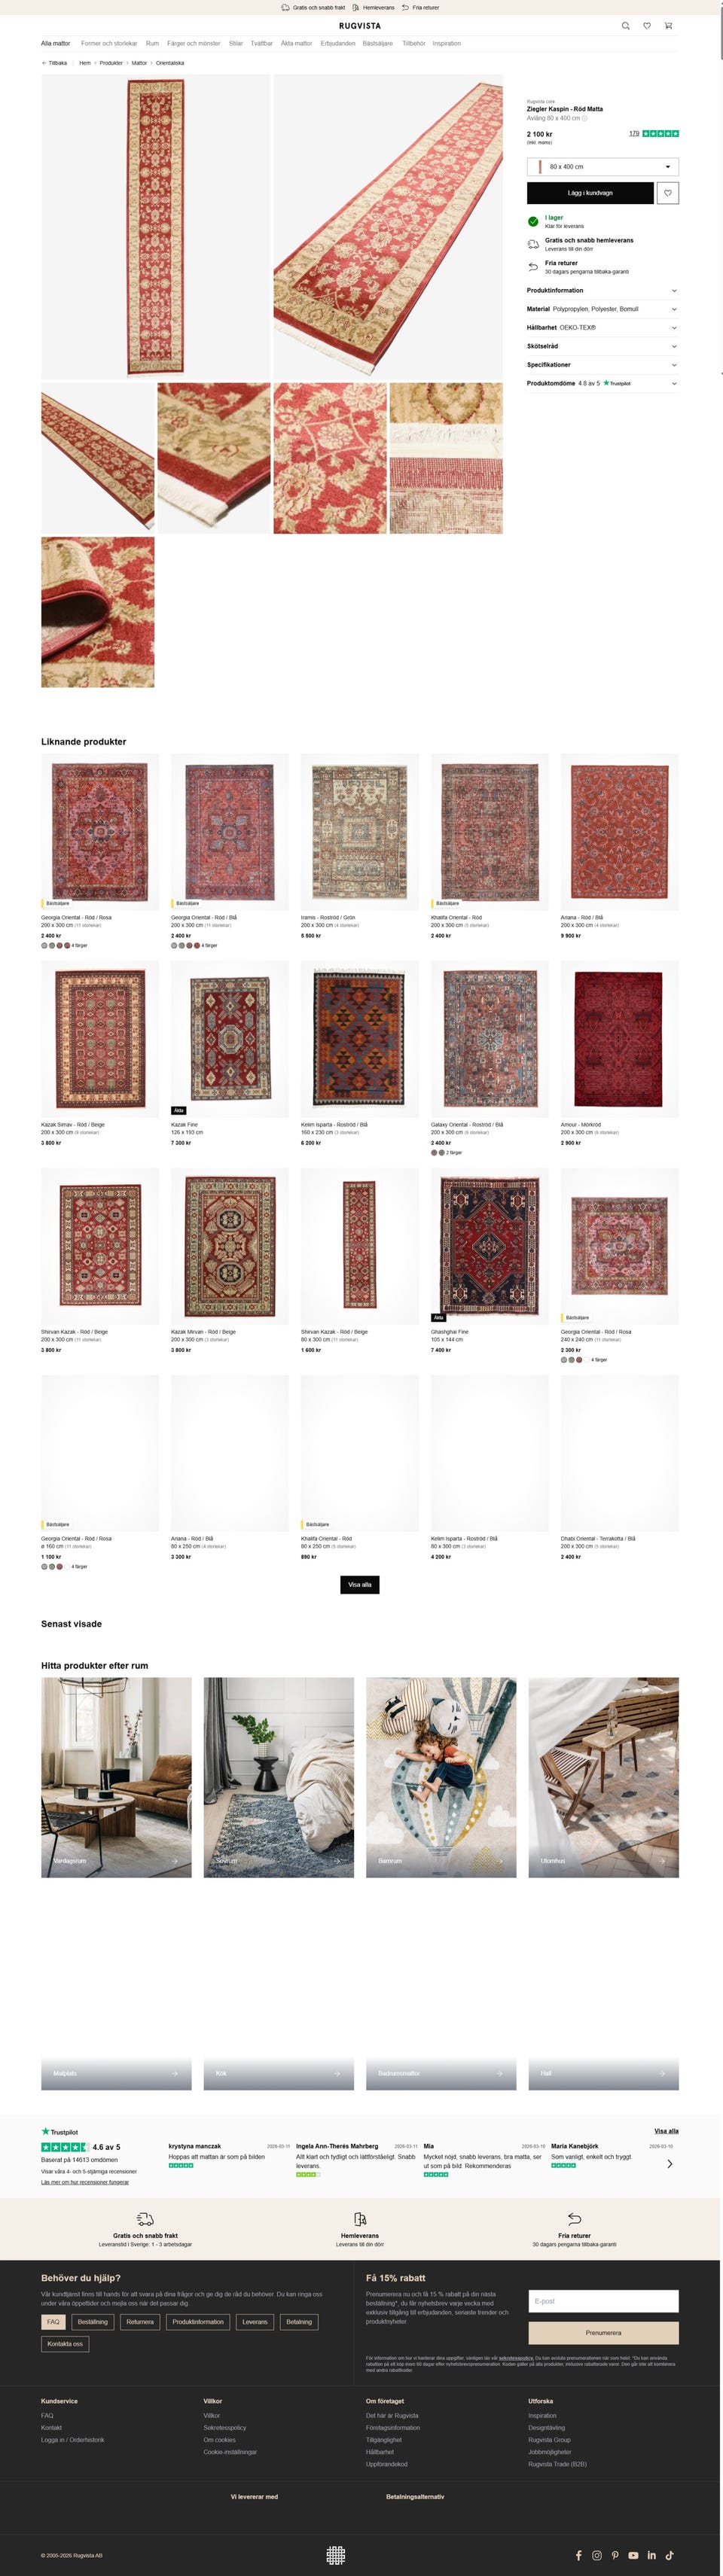Open the wishlist heart in header

point(647,26)
